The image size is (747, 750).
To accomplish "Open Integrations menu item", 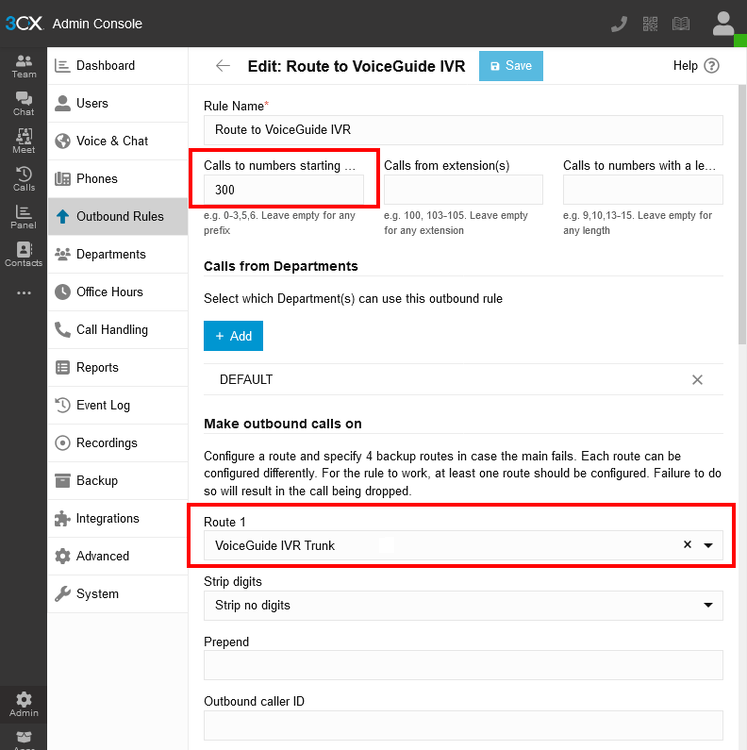I will coord(118,518).
